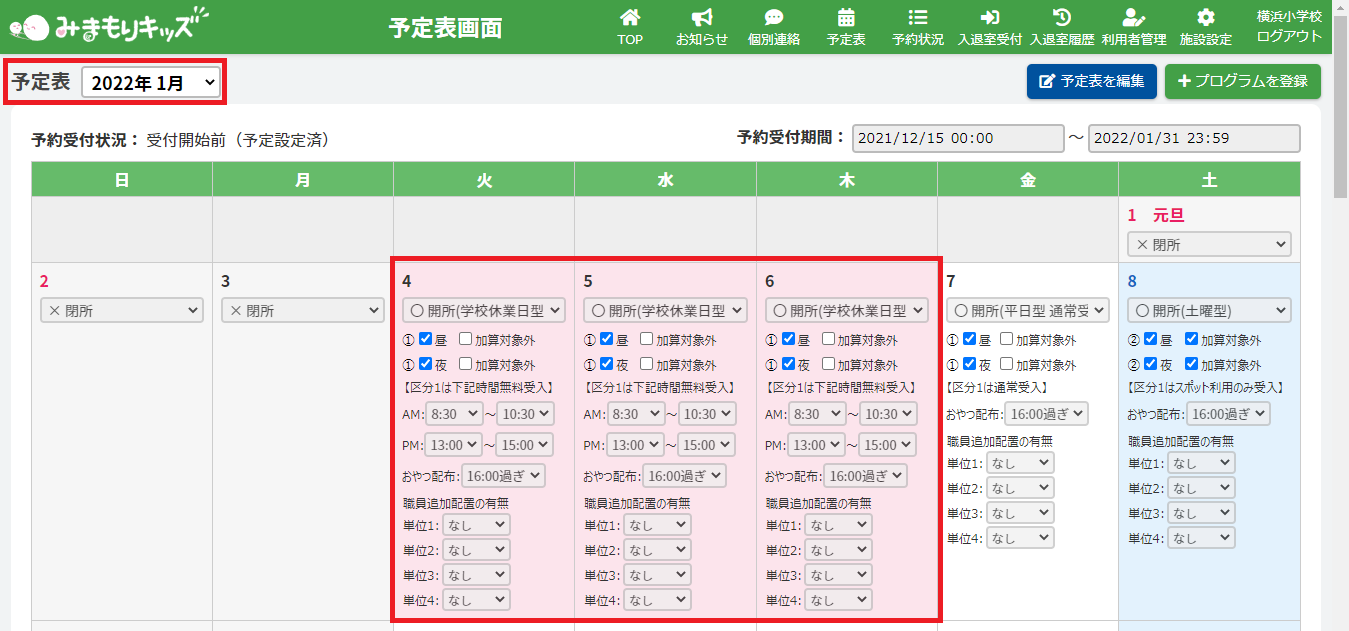
Task: Open おやつ配布 dropdown on day 7
Action: [x=1046, y=413]
